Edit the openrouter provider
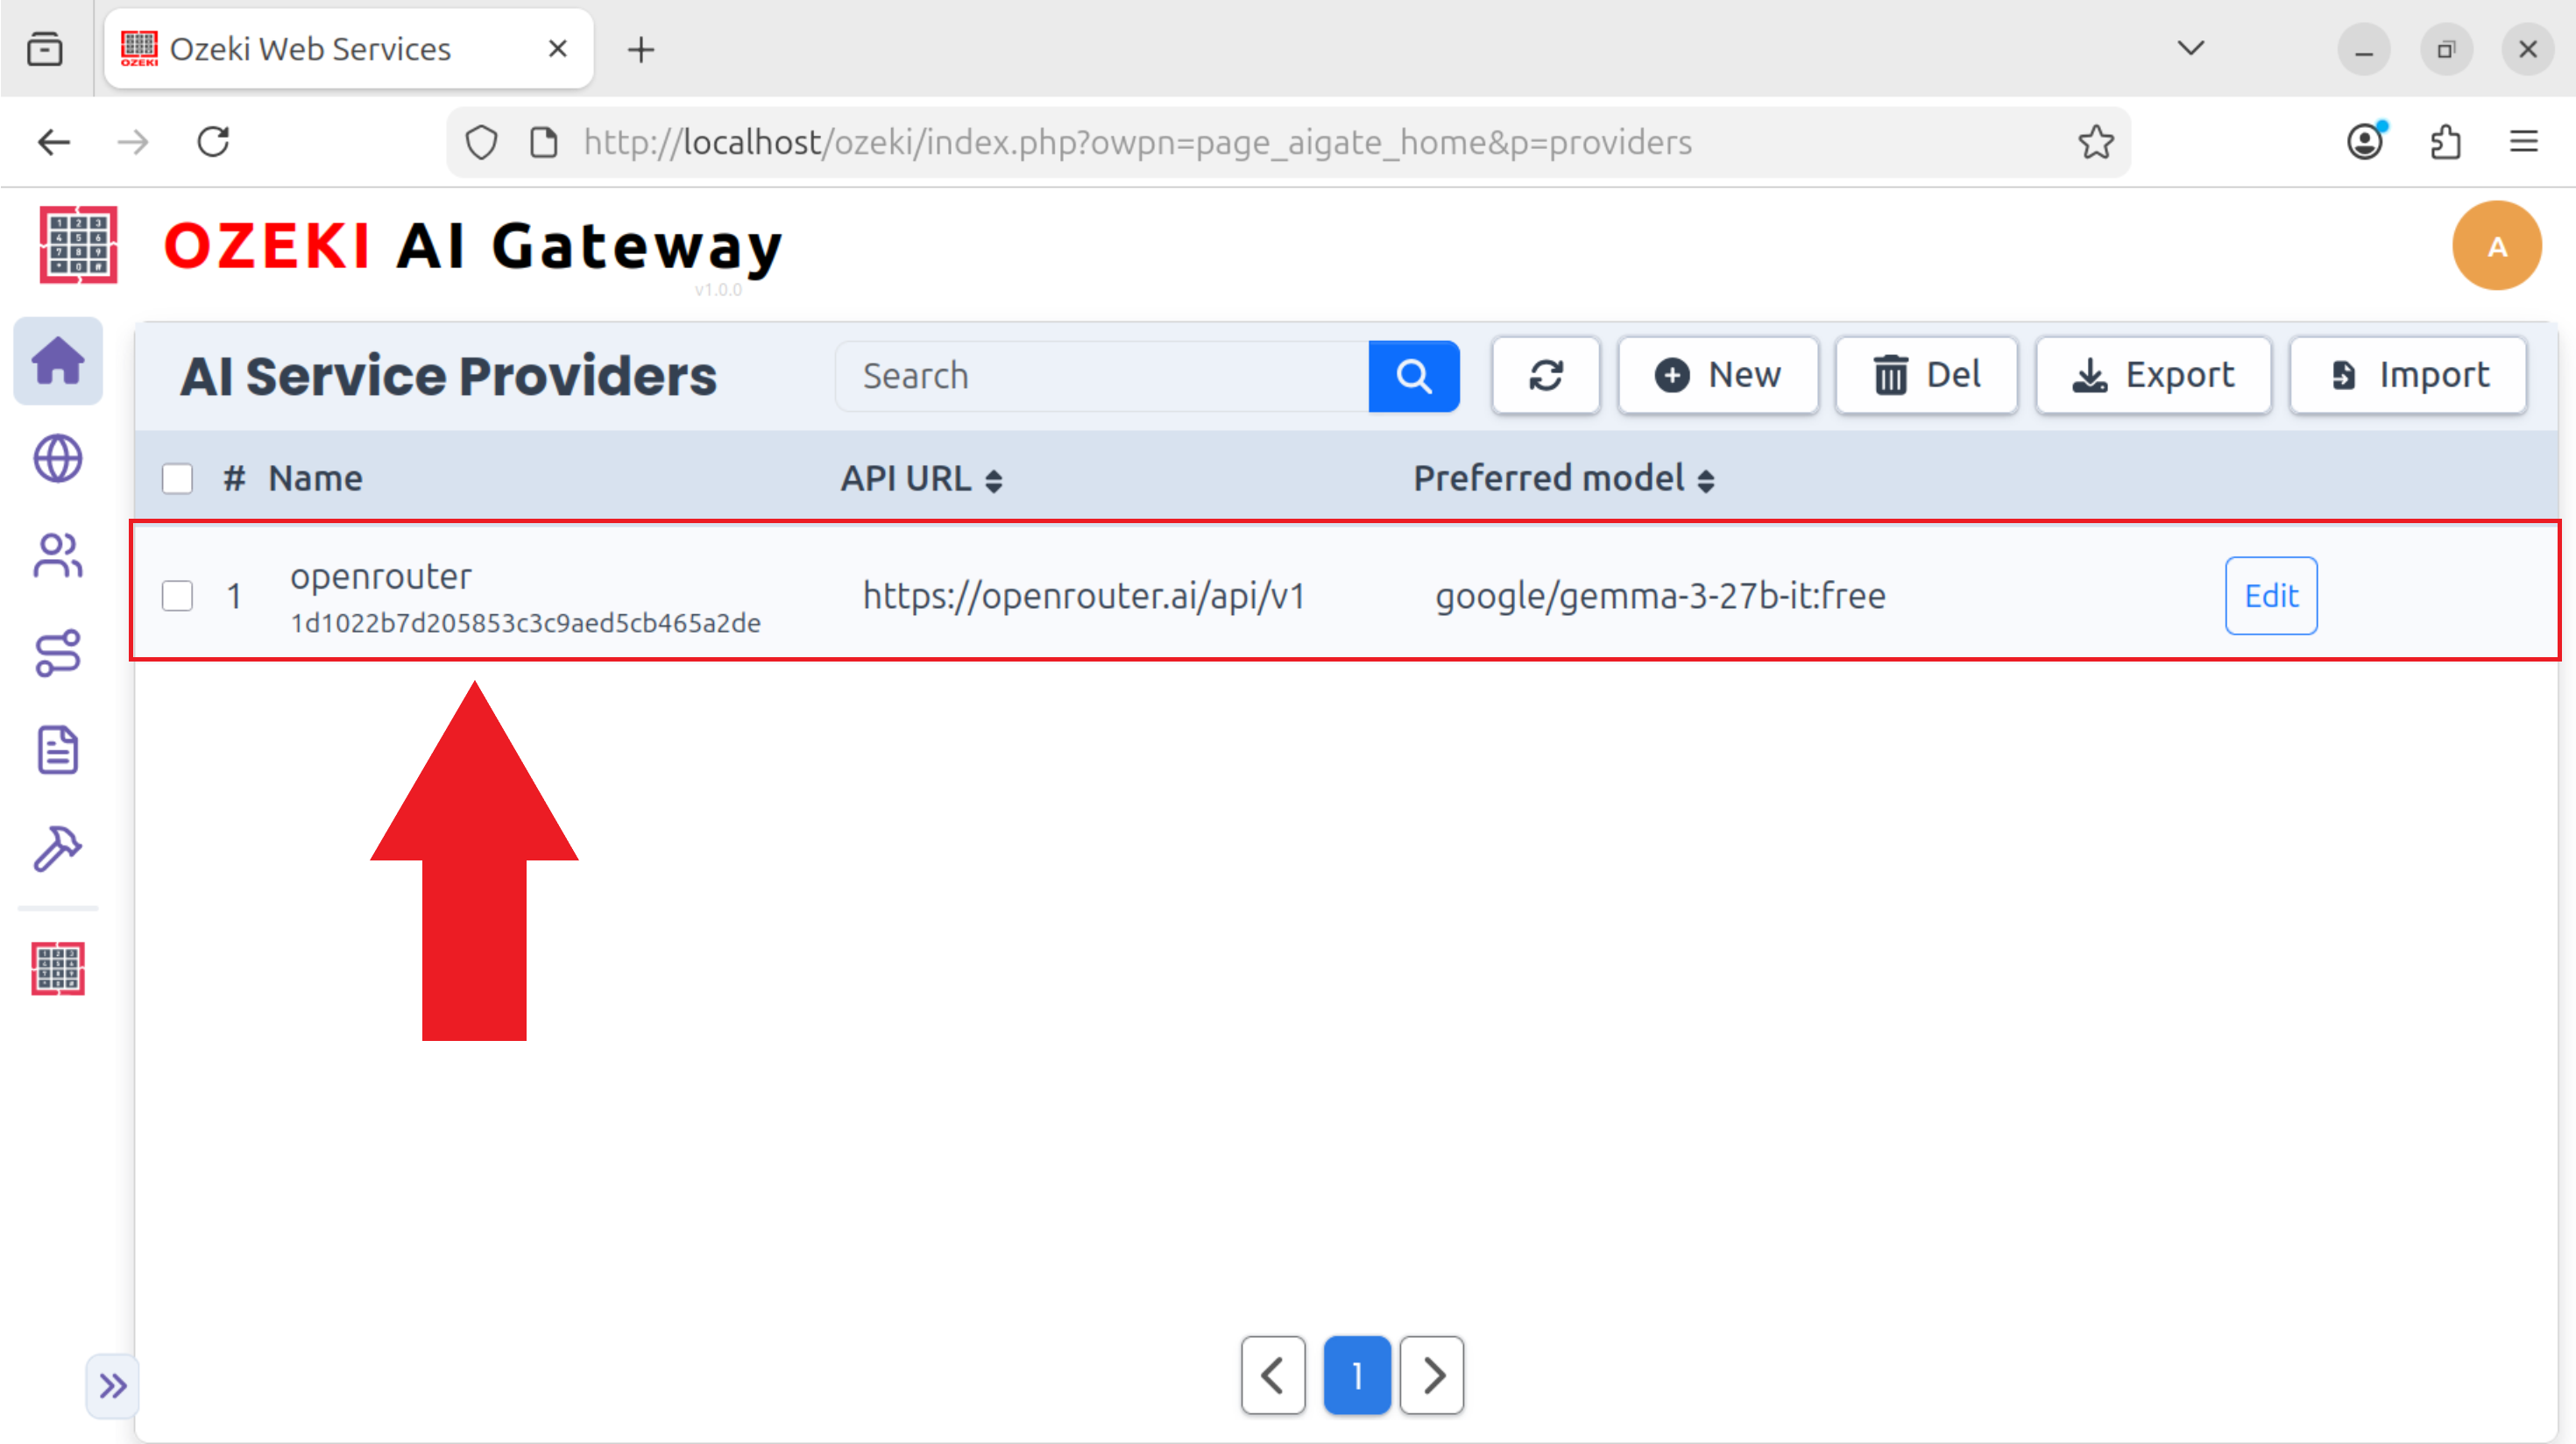 [x=2271, y=595]
